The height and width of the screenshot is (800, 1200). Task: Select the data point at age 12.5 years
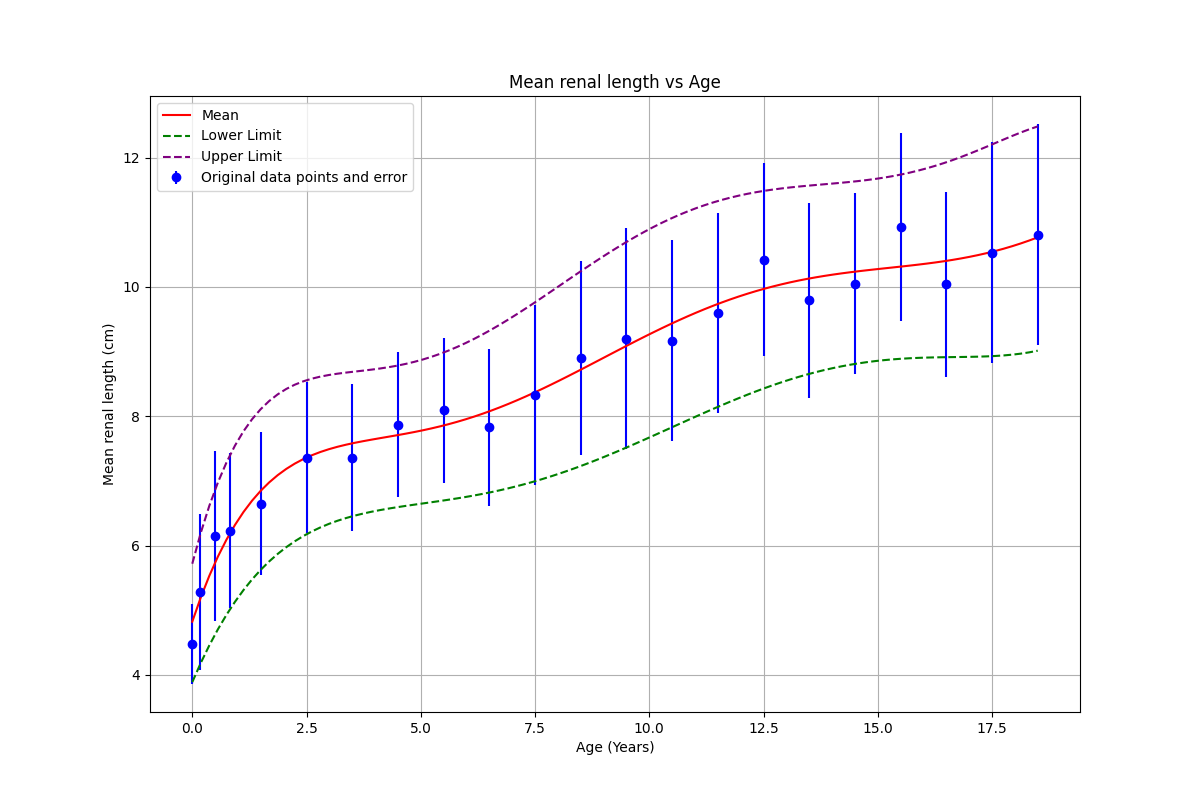coord(764,260)
